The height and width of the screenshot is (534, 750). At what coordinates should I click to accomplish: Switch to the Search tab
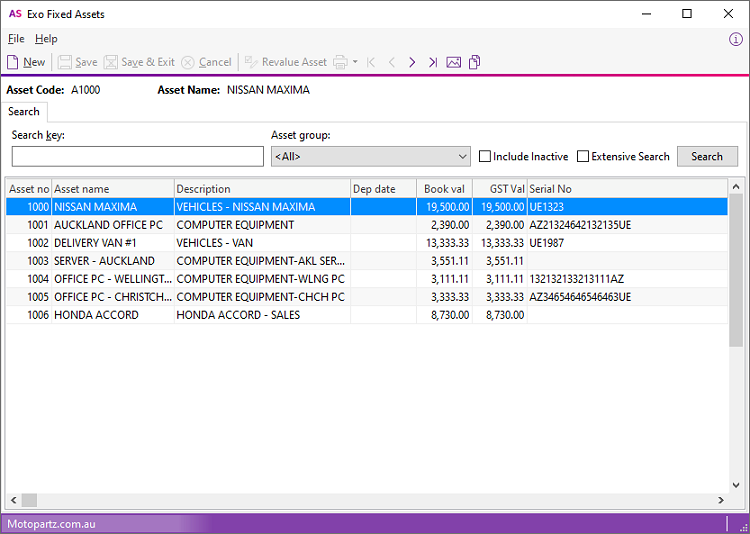[x=24, y=112]
